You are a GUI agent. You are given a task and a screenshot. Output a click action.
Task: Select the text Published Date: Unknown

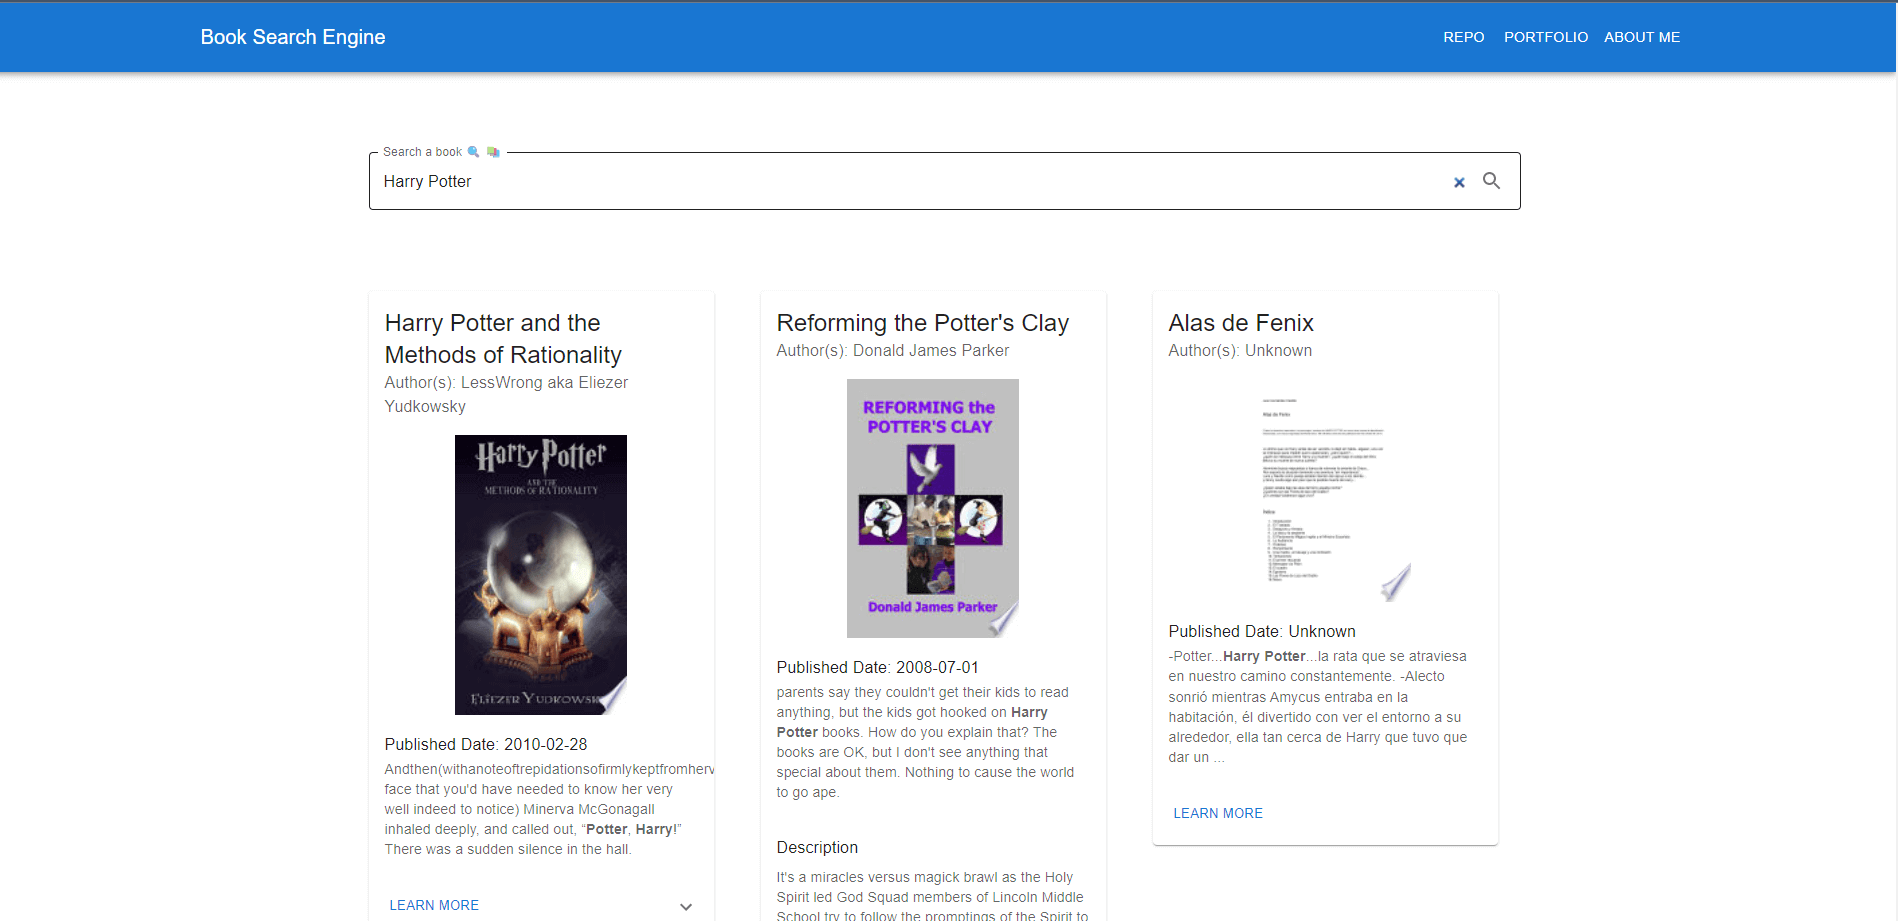click(x=1262, y=631)
